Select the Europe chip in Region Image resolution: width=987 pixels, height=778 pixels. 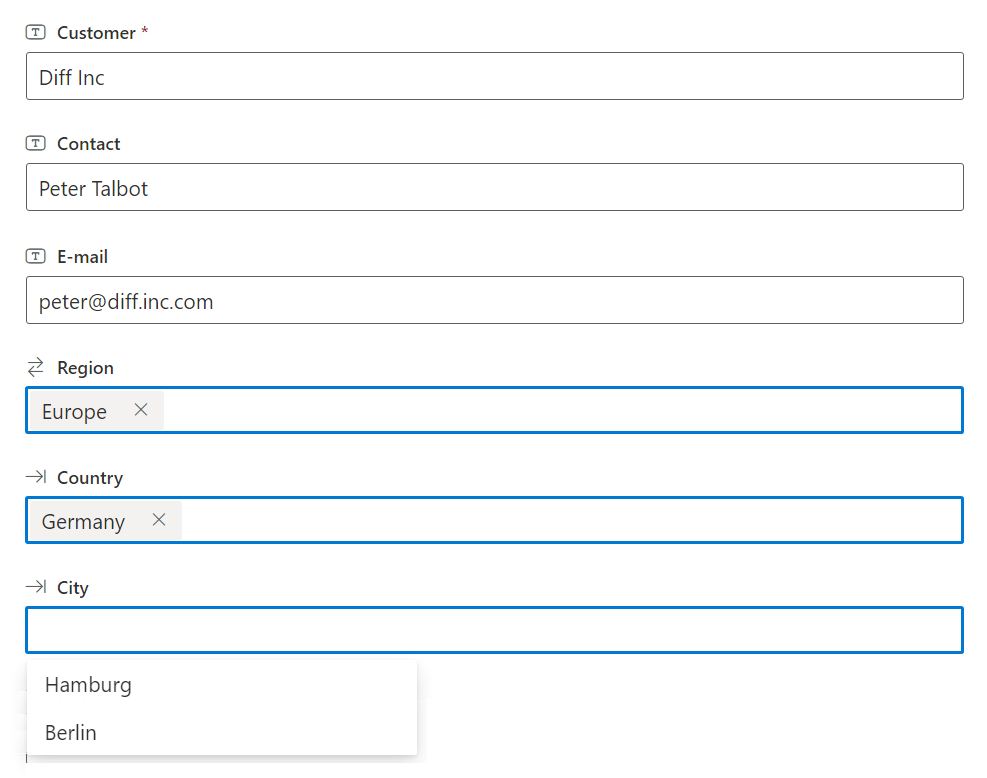[74, 411]
